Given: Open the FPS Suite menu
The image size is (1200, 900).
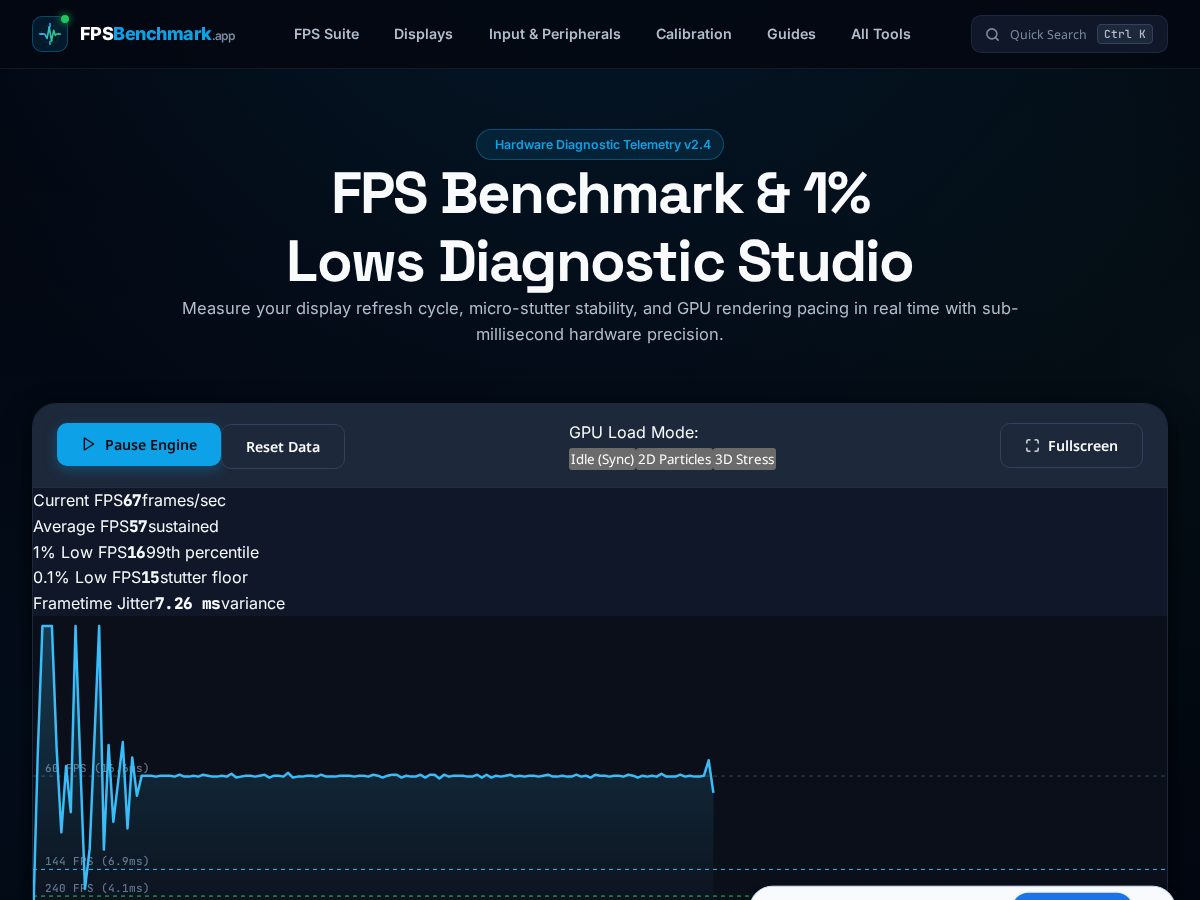Looking at the screenshot, I should click(x=326, y=34).
